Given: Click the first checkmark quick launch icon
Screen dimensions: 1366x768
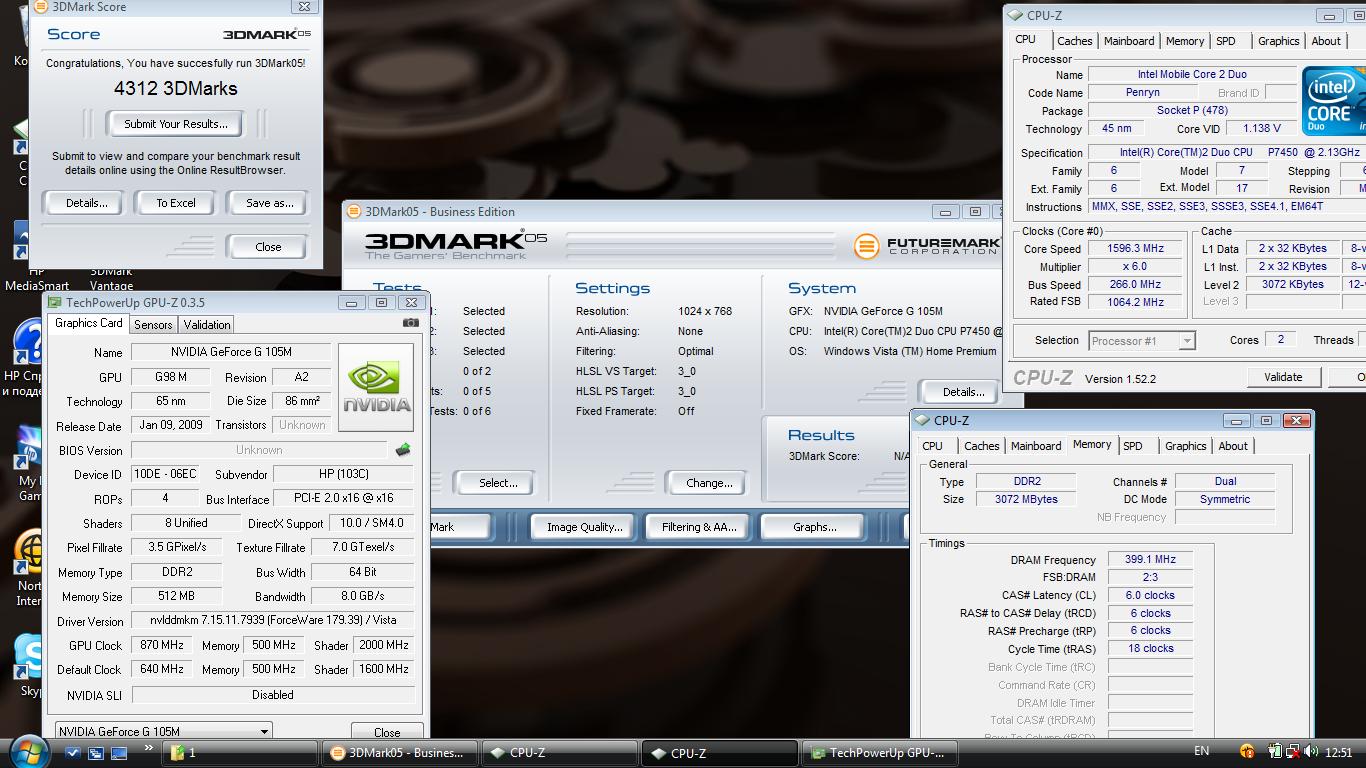Looking at the screenshot, I should (x=73, y=753).
